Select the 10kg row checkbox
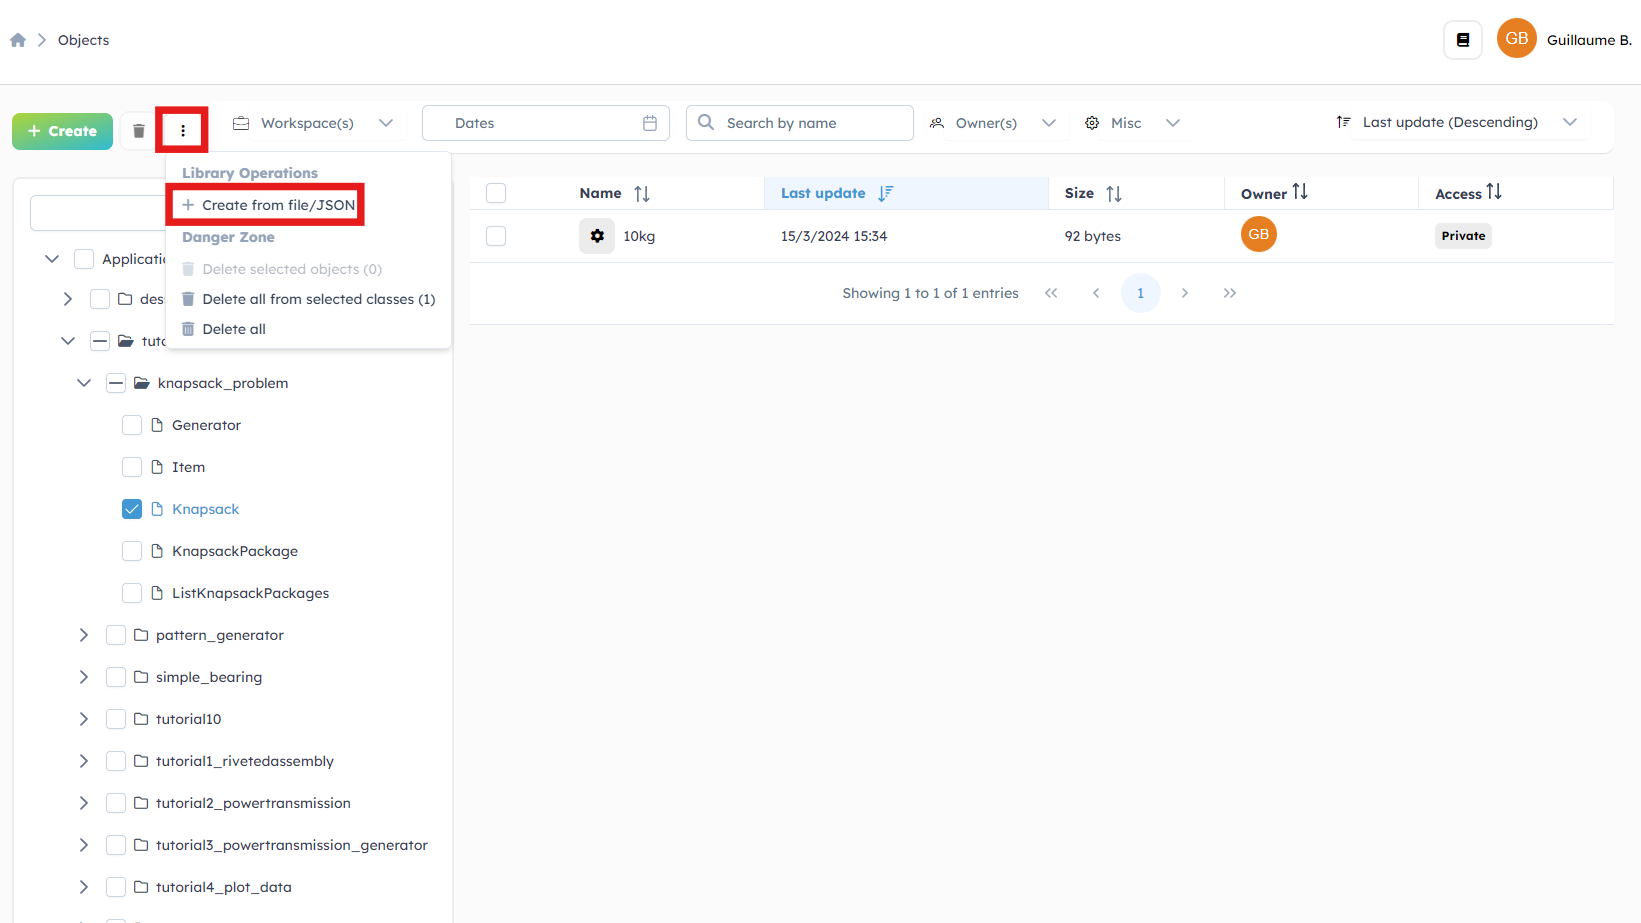This screenshot has height=923, width=1641. point(496,236)
